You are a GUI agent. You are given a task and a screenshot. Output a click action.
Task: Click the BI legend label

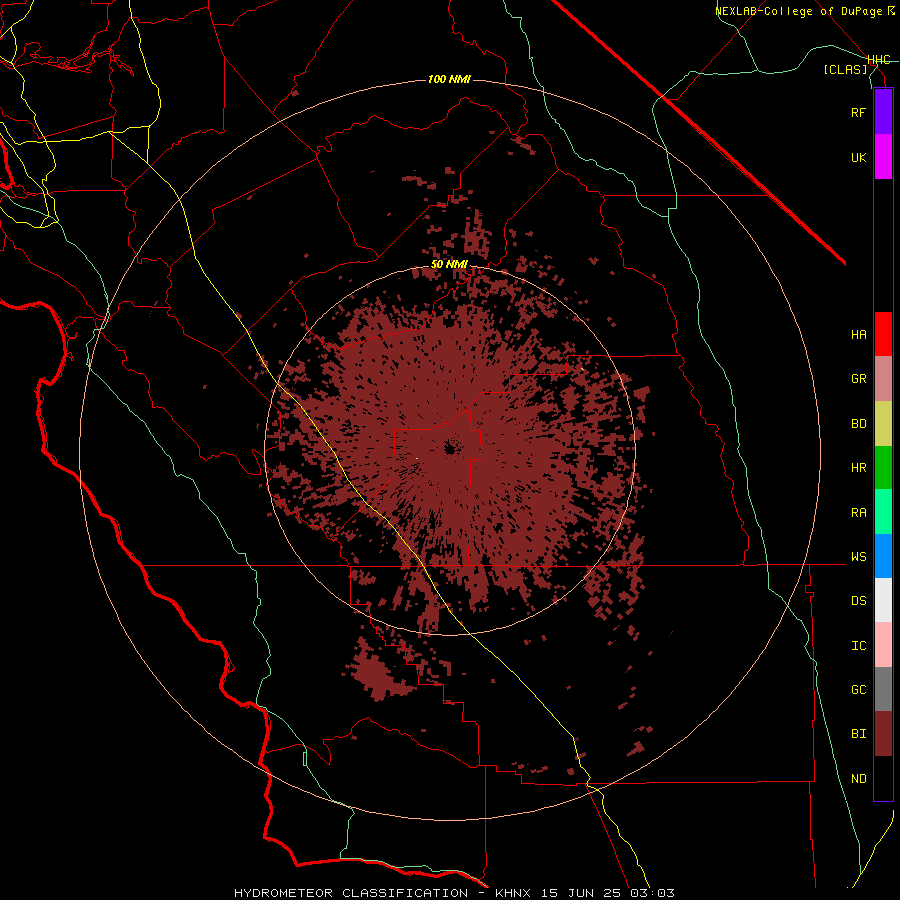[x=858, y=734]
